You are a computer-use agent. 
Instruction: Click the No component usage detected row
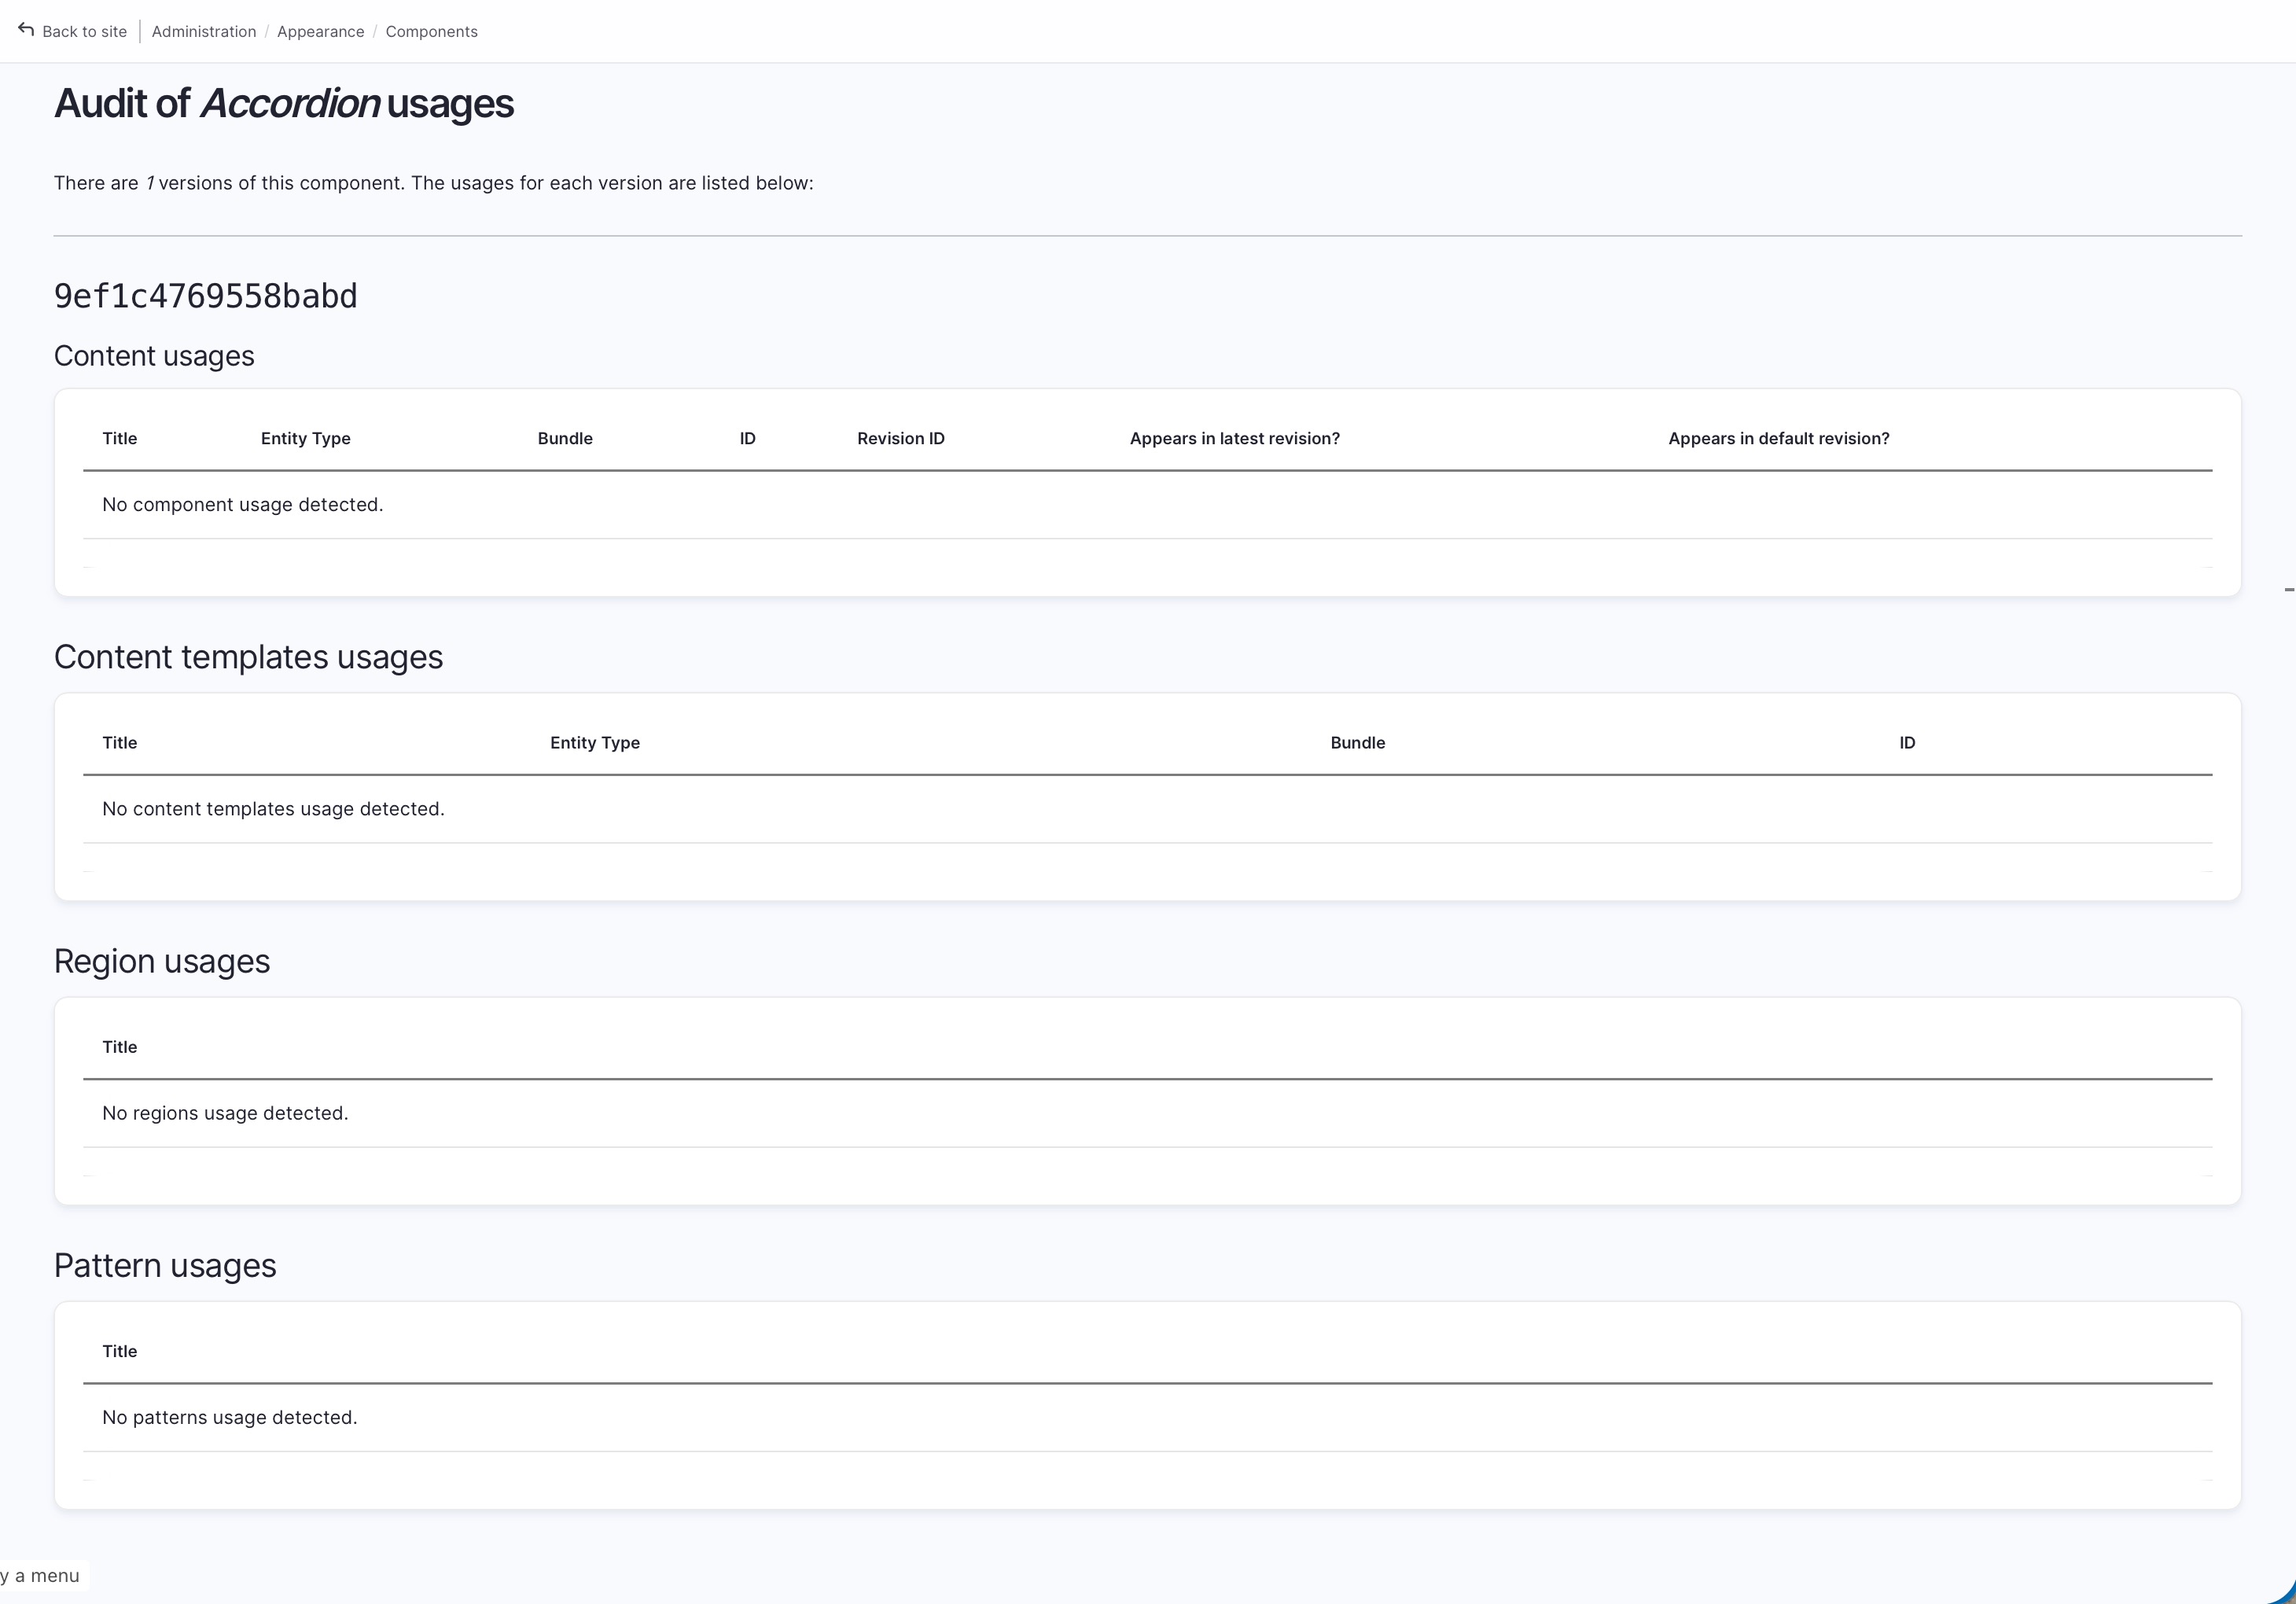[x=1147, y=505]
